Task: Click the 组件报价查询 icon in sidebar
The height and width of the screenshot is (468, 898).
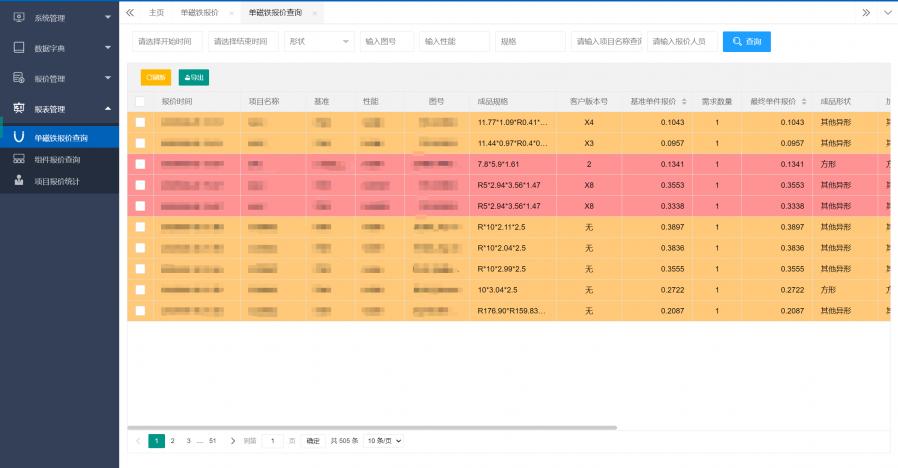Action: (19, 159)
